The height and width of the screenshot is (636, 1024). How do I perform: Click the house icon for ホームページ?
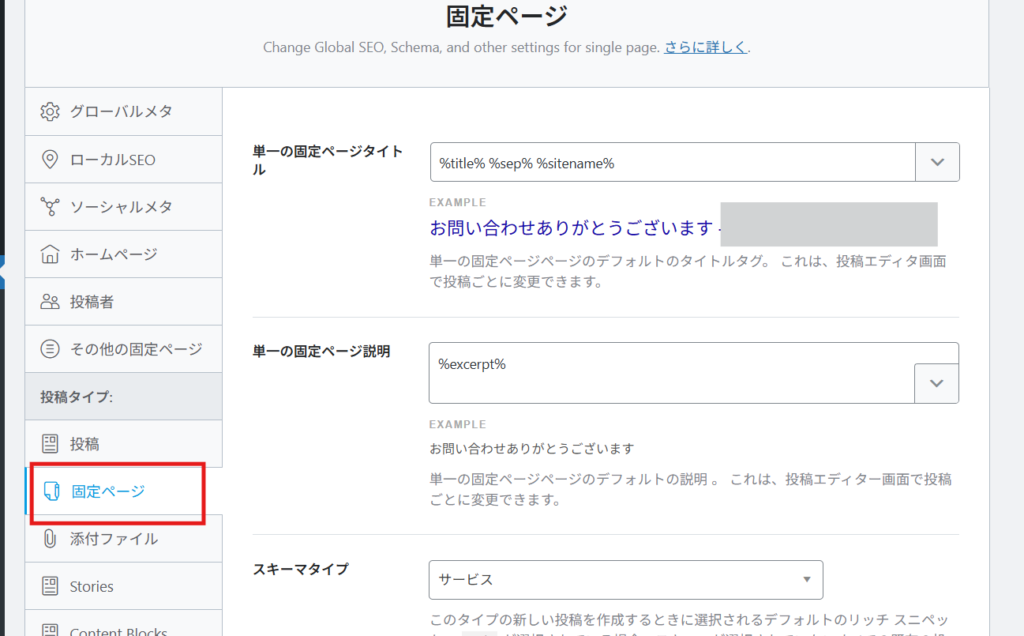(x=50, y=254)
